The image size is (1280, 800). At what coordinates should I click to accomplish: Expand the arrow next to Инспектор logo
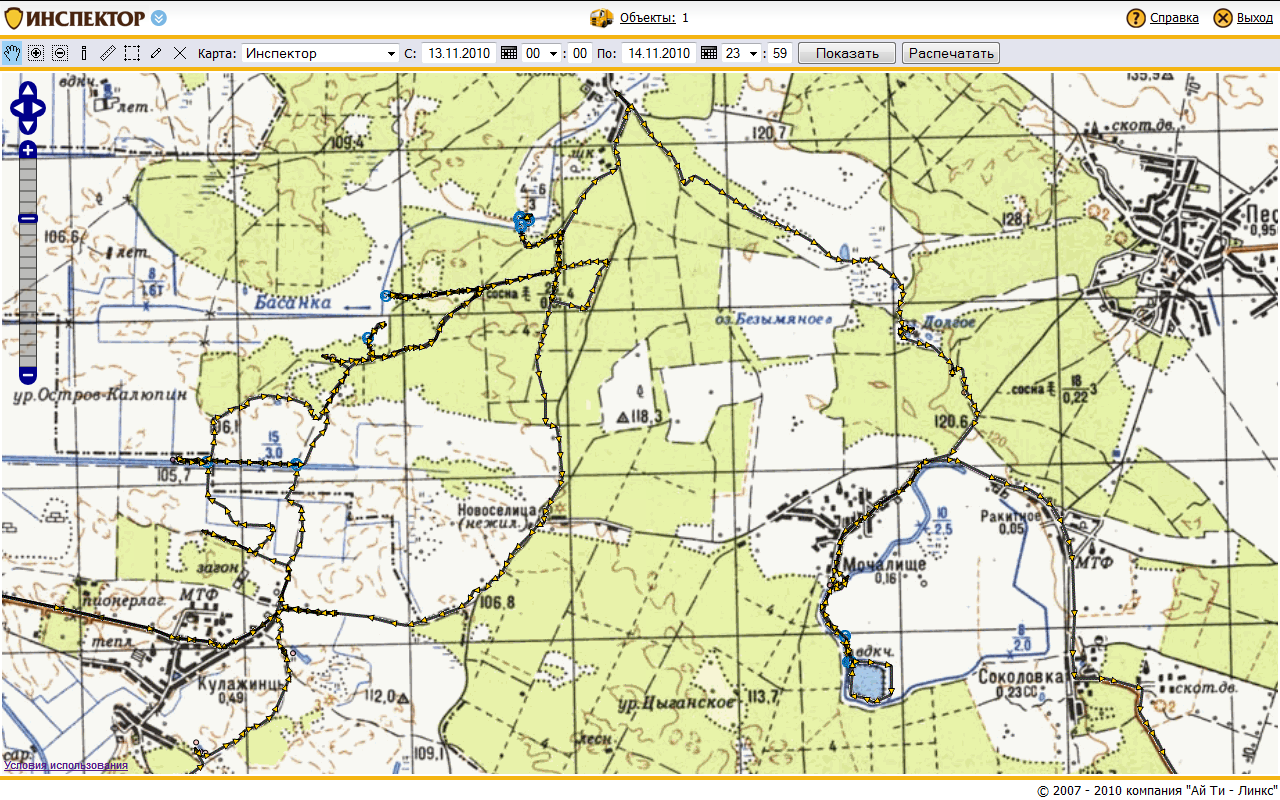(x=159, y=18)
